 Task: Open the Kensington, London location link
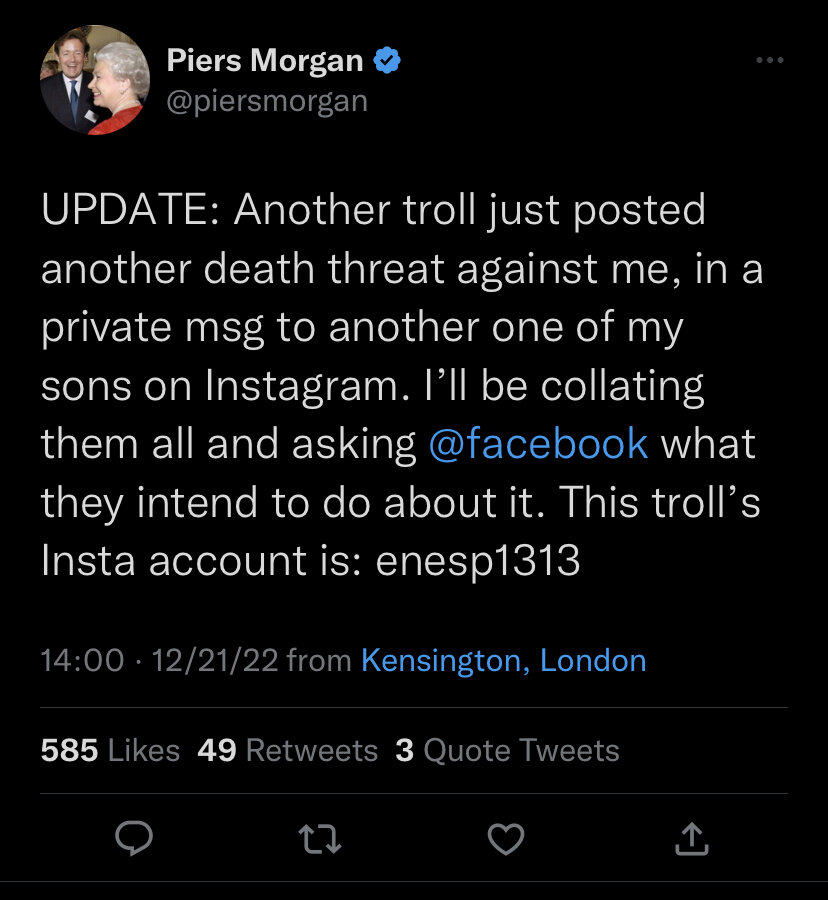tap(503, 660)
